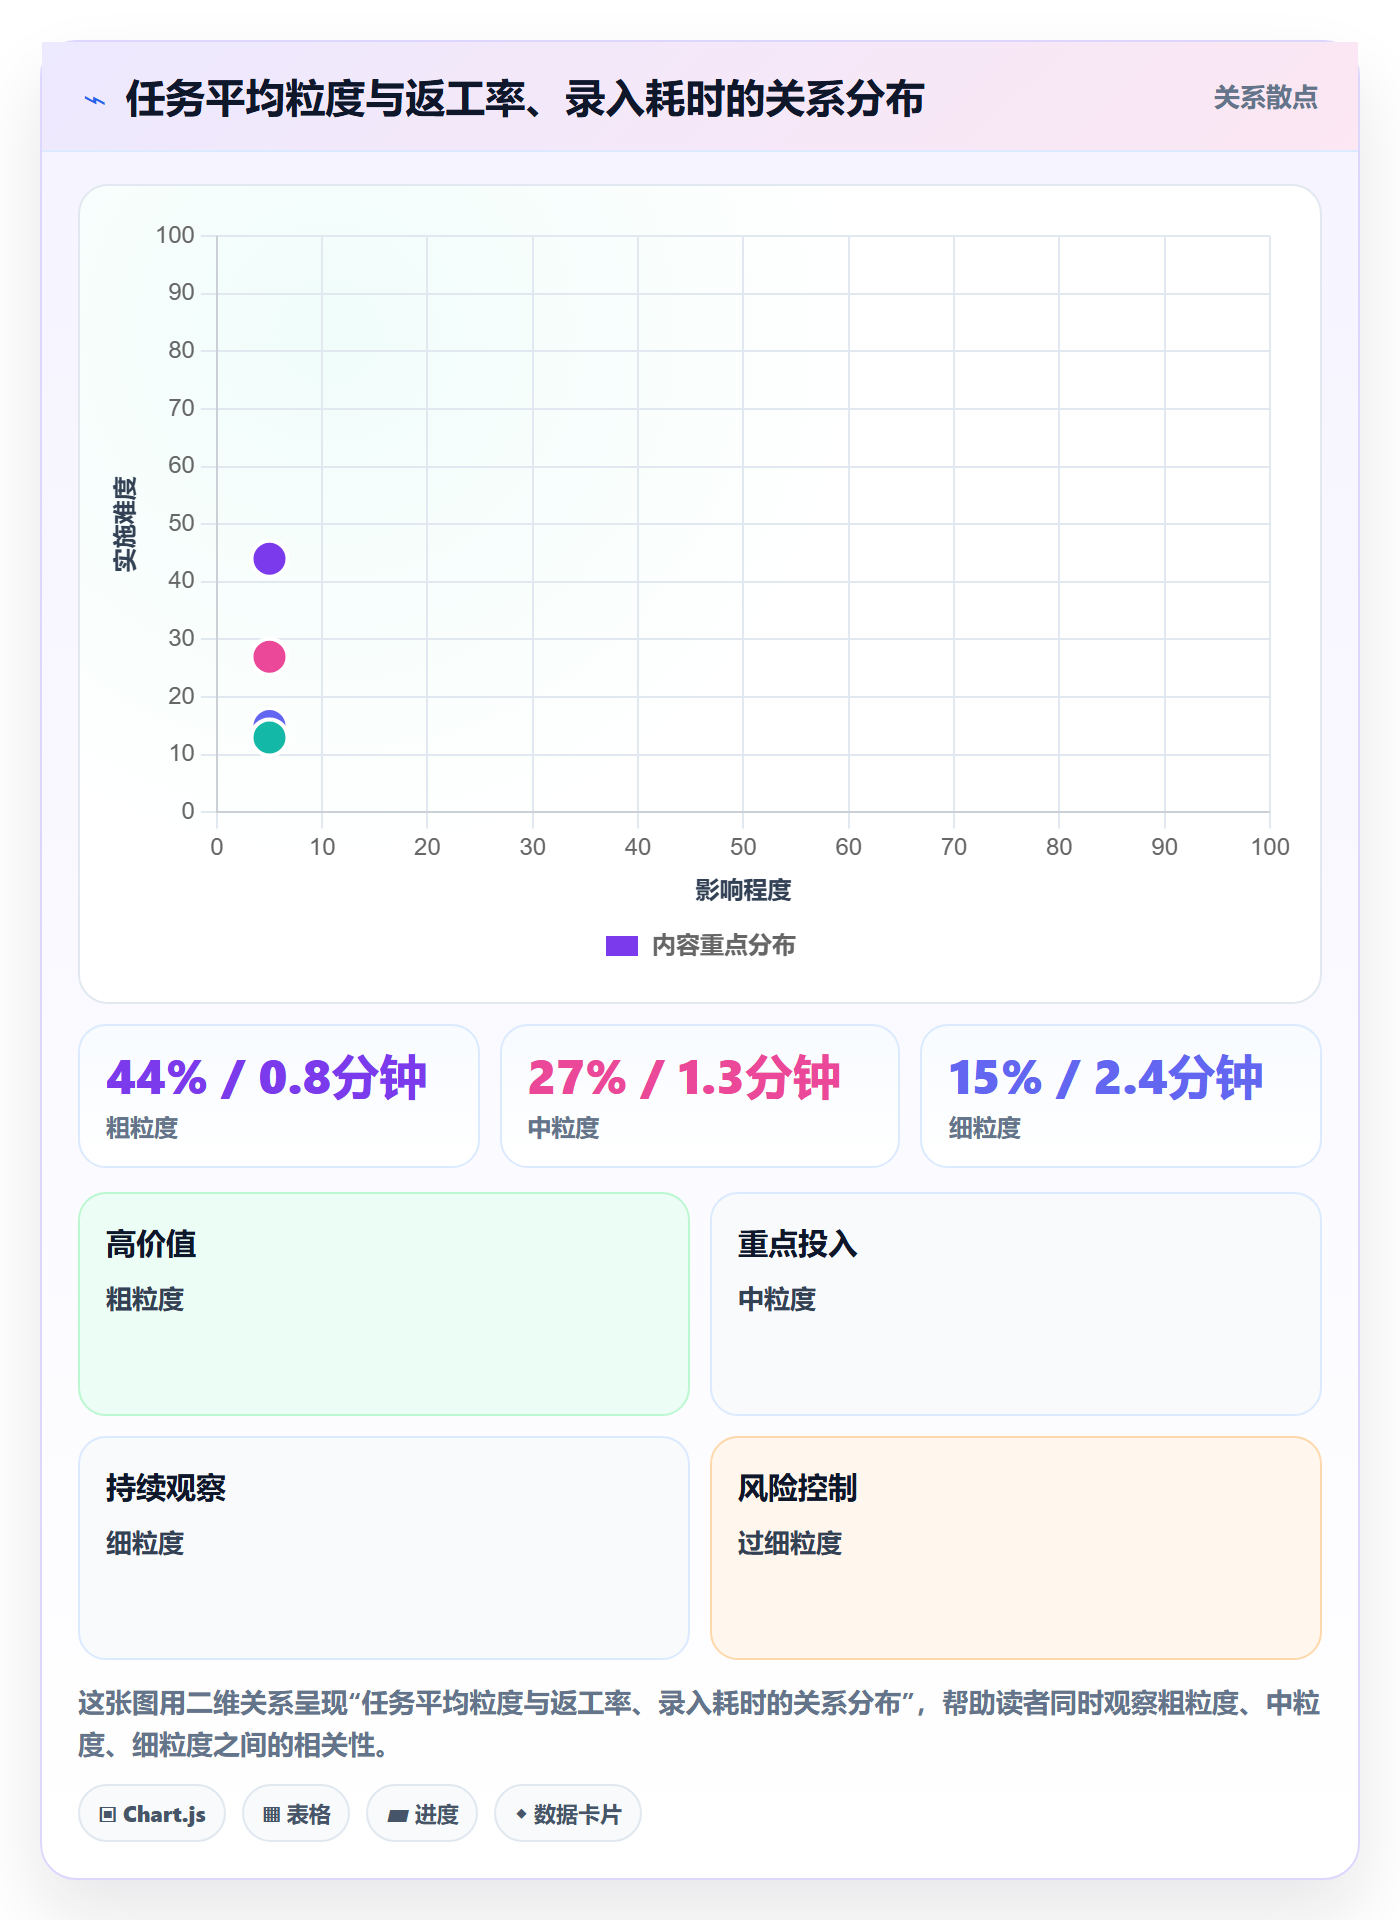Click the x-axis tick label 50
Viewport: 1400px width, 1920px height.
click(x=743, y=847)
